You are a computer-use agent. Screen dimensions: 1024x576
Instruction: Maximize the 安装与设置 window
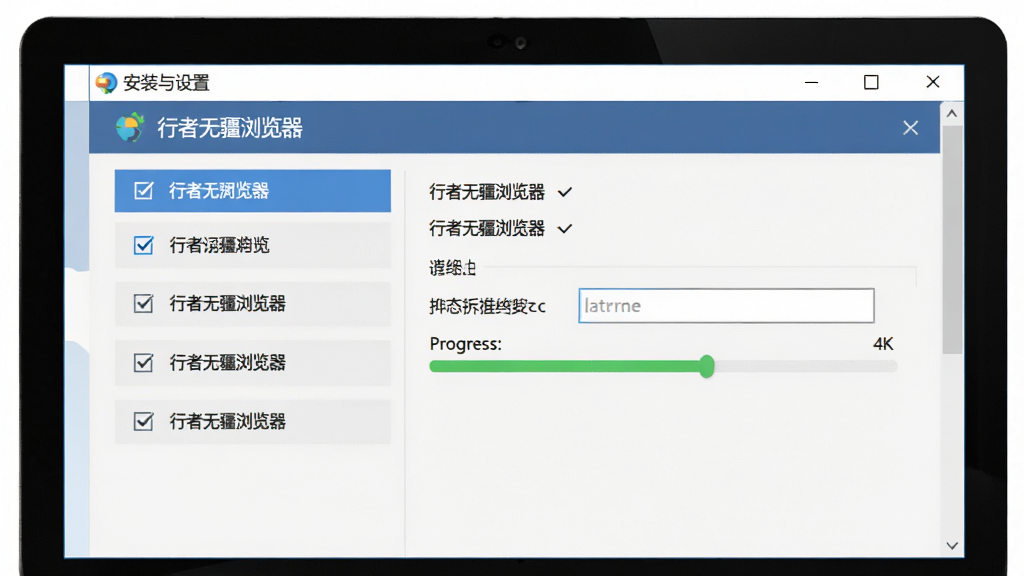871,82
